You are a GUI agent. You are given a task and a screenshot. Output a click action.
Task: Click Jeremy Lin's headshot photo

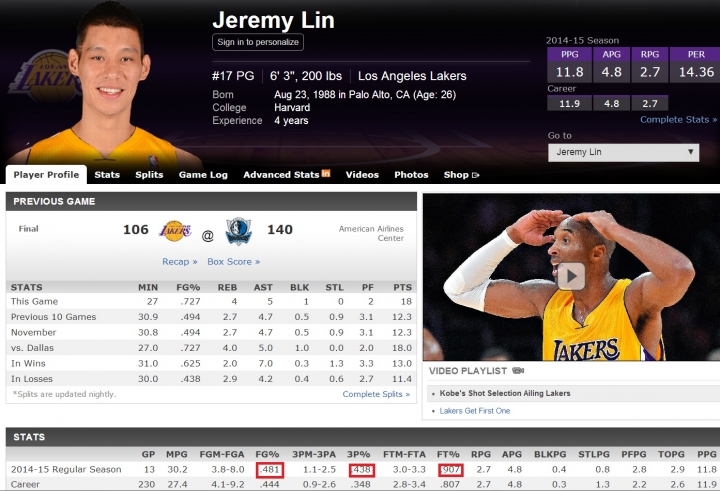(x=108, y=87)
